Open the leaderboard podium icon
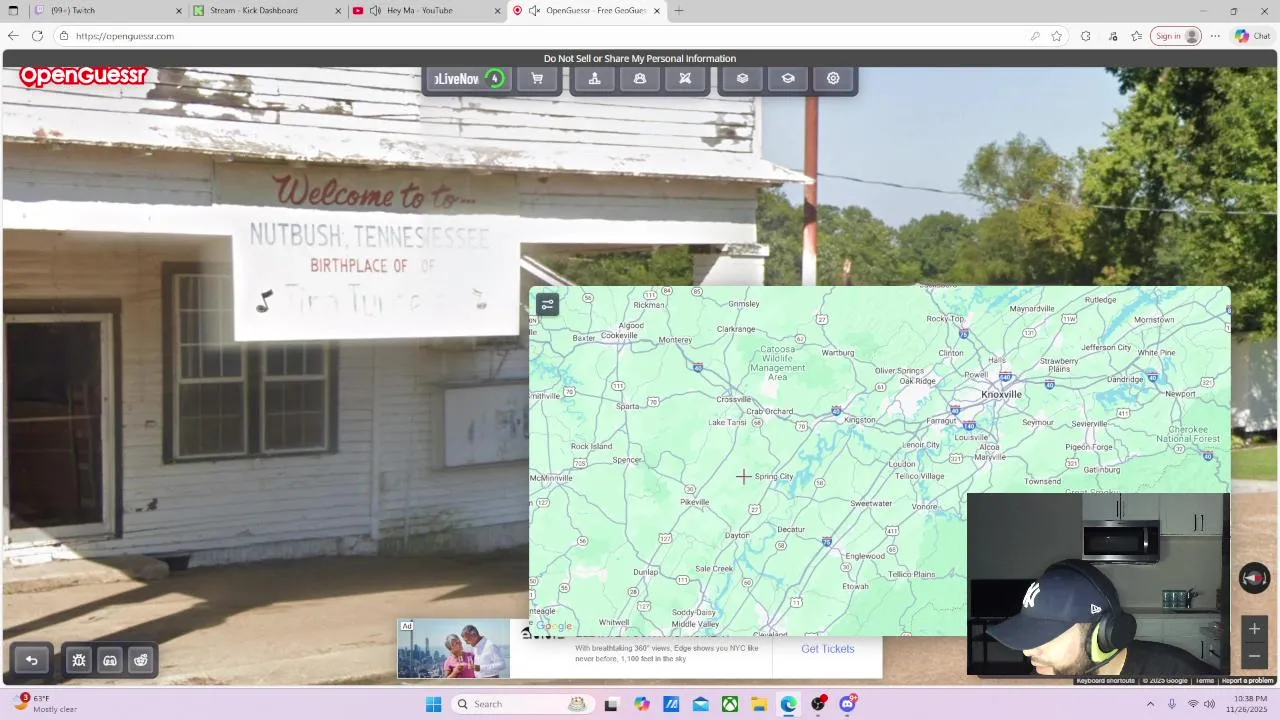The width and height of the screenshot is (1280, 720). [x=594, y=79]
